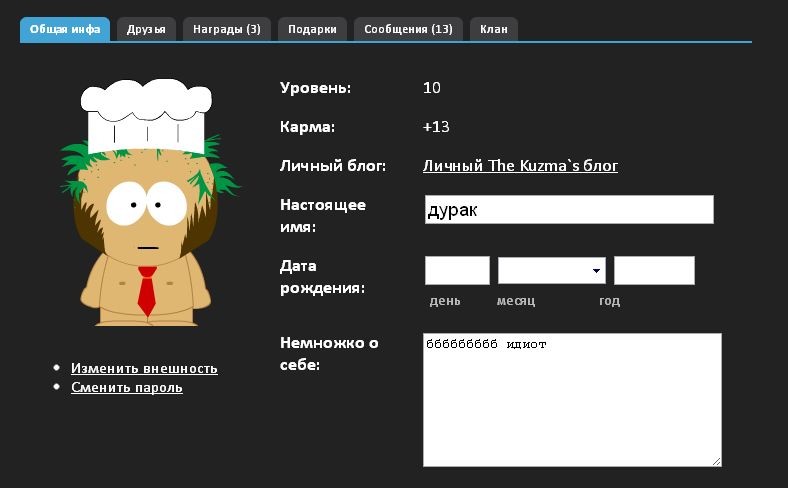
Task: Click the birth day (день) input field
Action: 457,270
